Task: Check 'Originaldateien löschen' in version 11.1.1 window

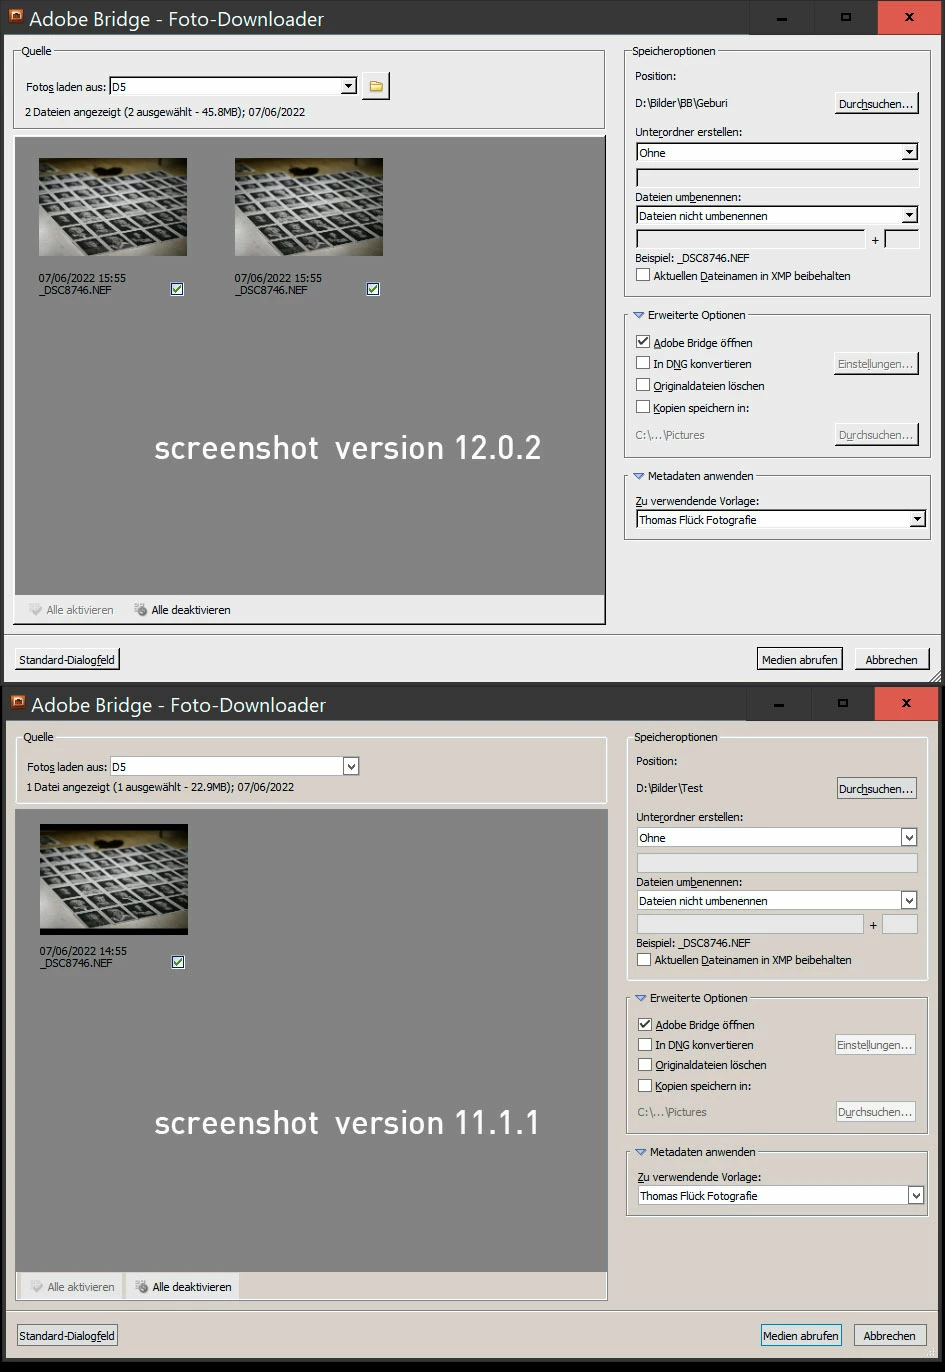Action: [x=645, y=1065]
